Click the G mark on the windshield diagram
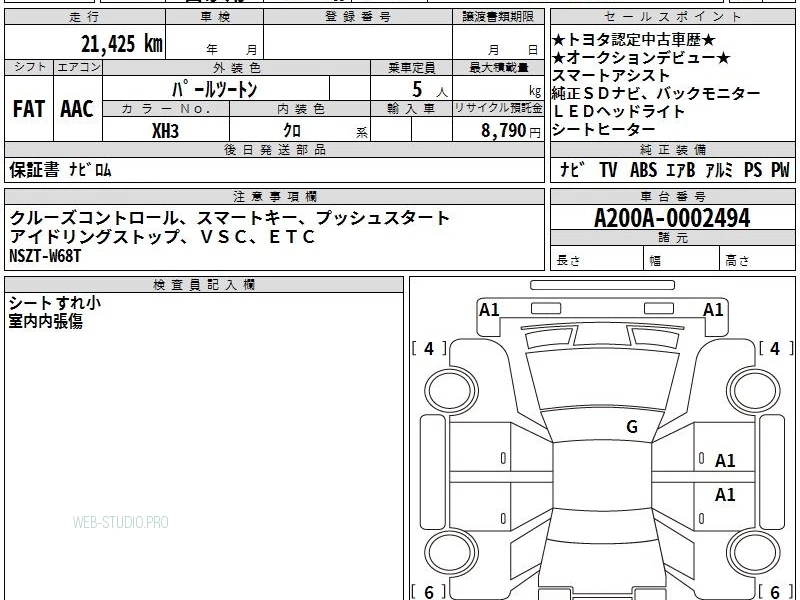 (x=632, y=427)
